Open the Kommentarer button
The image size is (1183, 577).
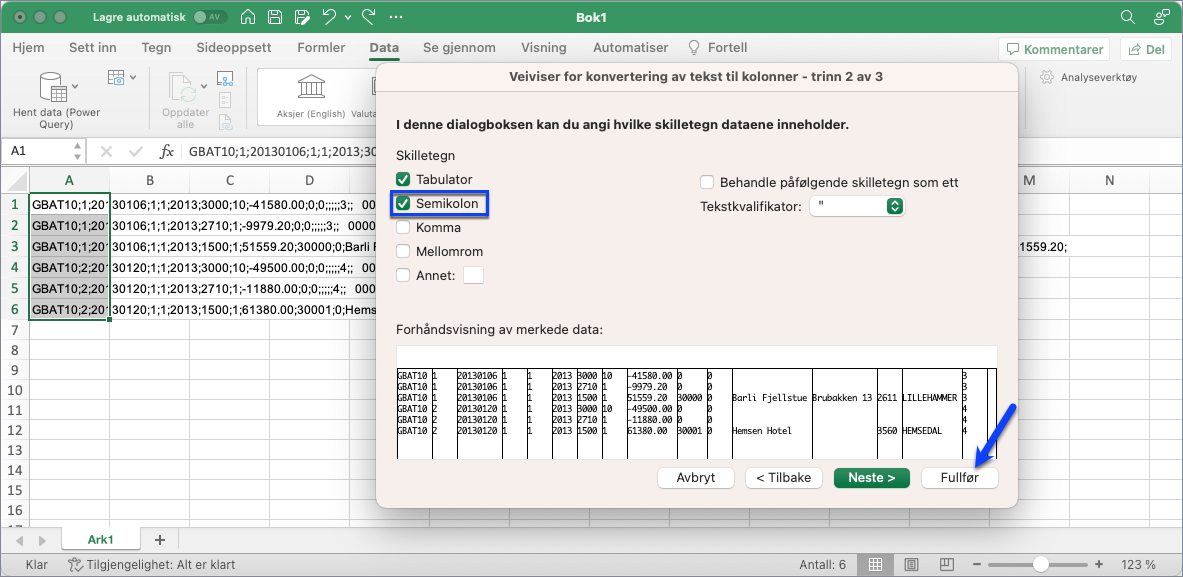point(1054,50)
